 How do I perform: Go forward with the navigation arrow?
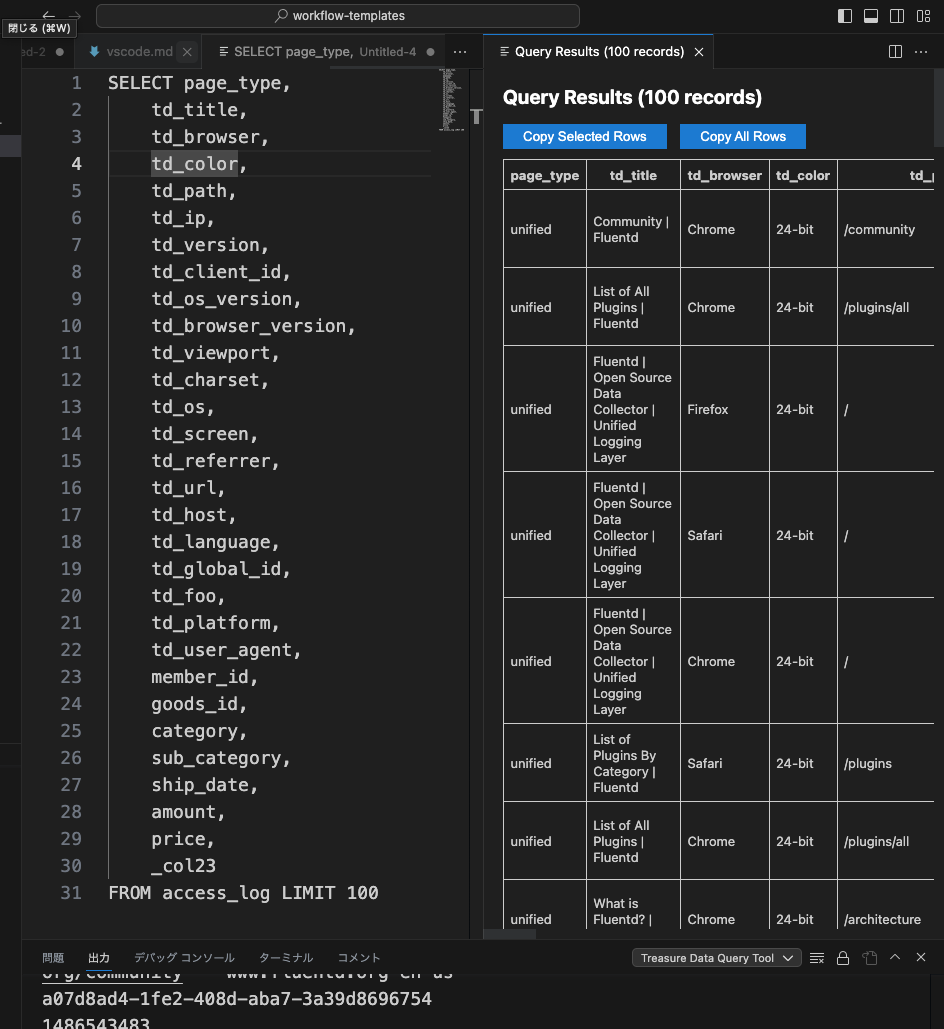pyautogui.click(x=72, y=16)
